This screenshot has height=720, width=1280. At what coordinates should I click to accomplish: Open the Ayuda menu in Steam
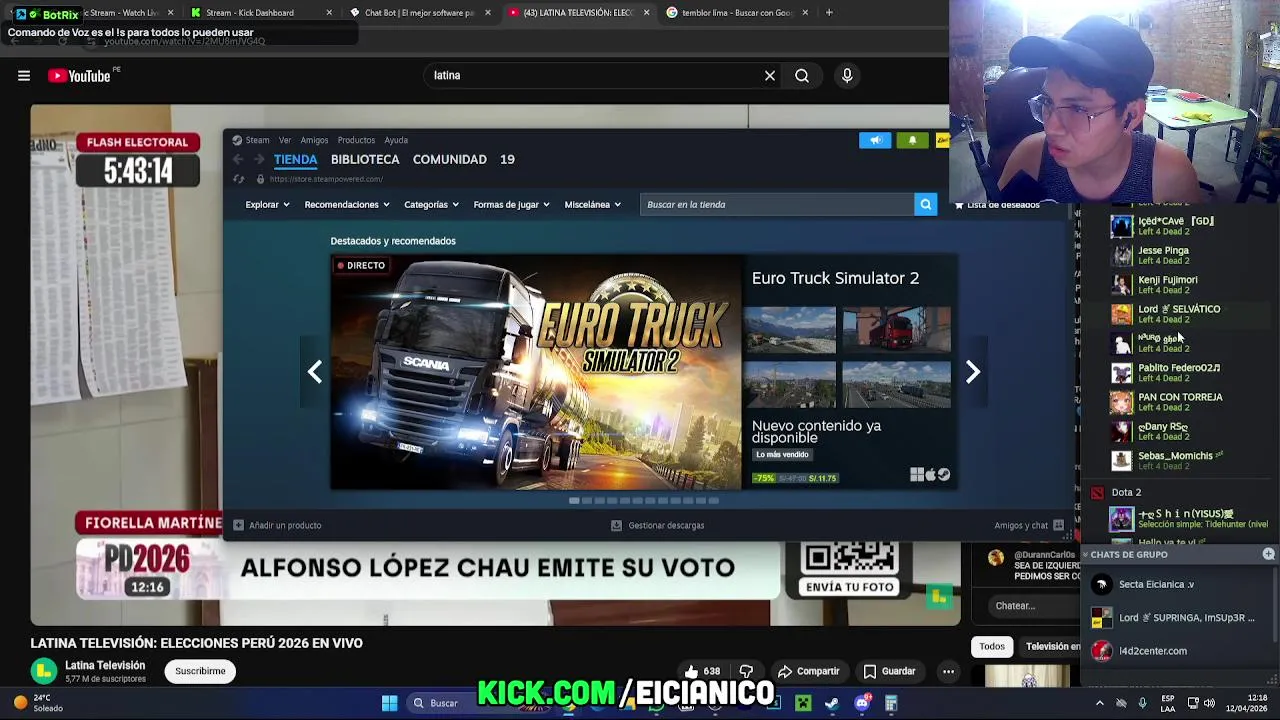tap(396, 140)
